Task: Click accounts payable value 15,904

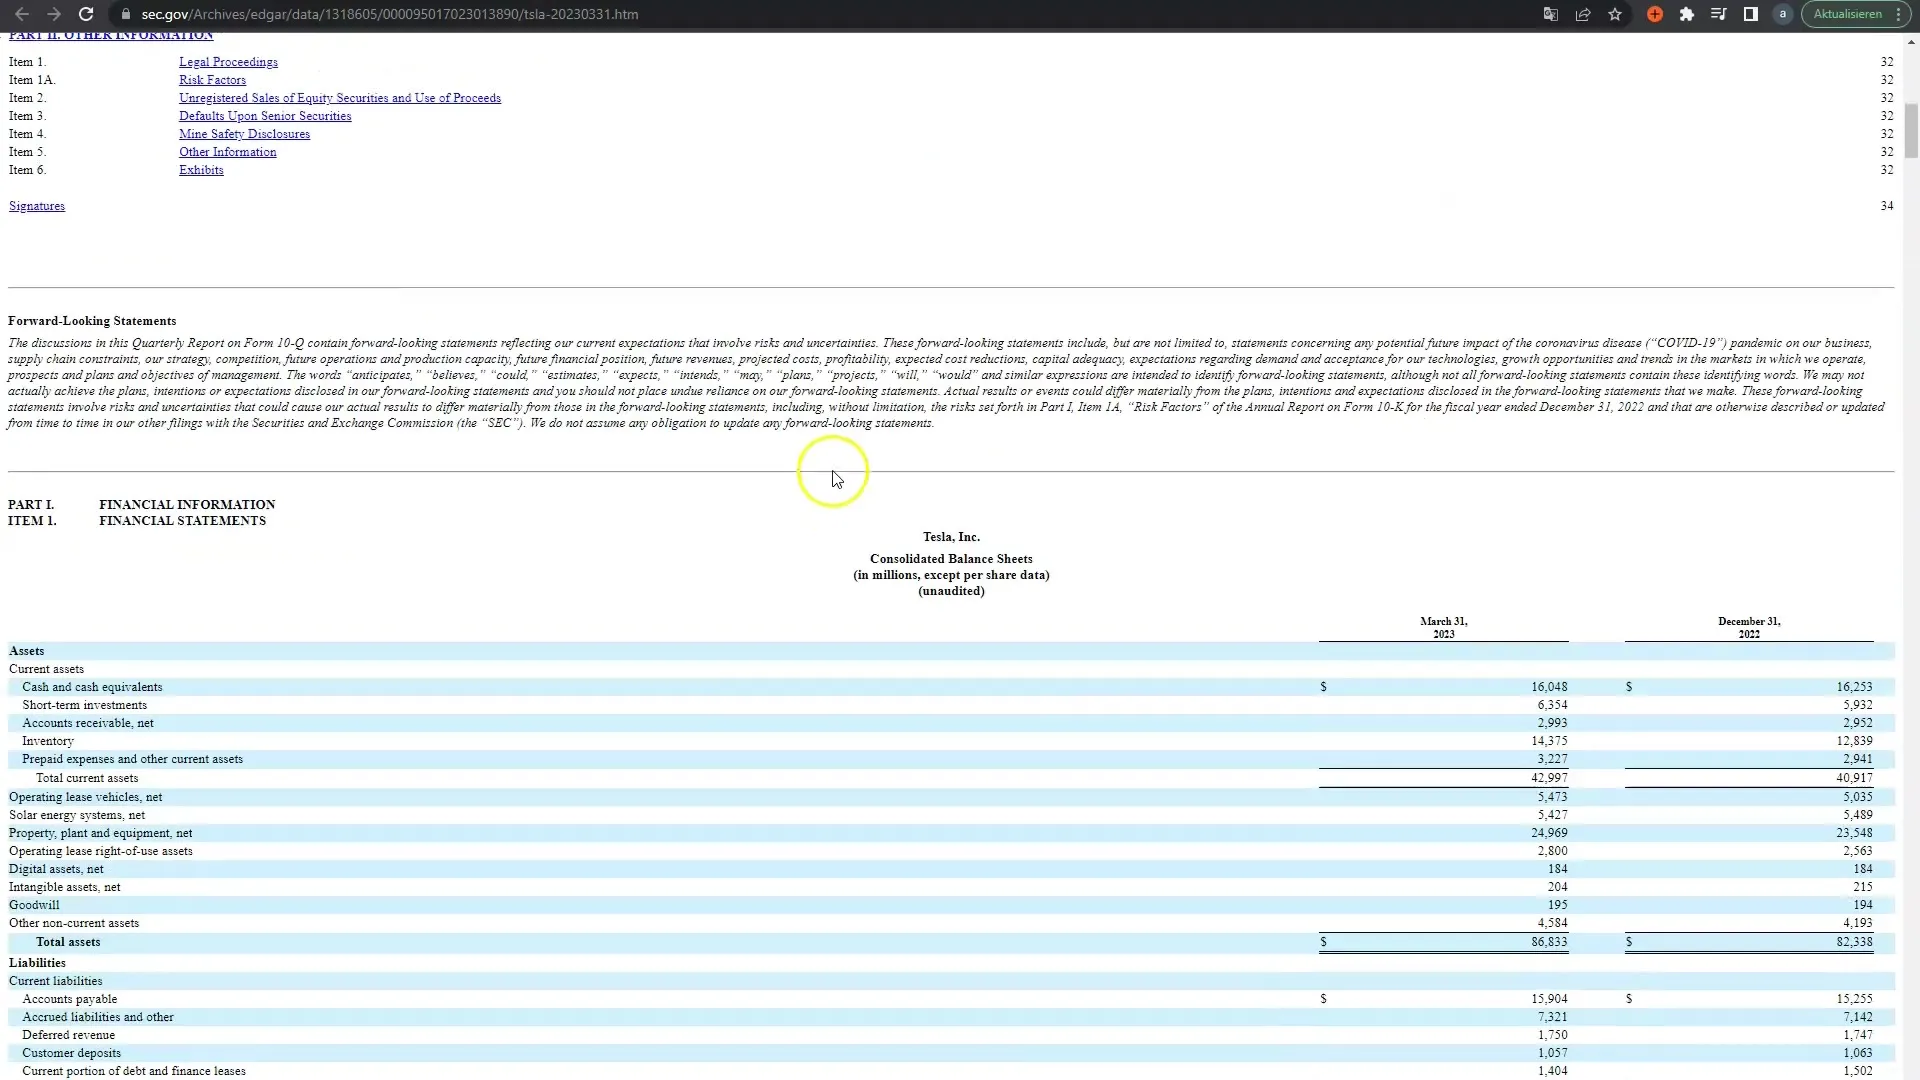Action: 1549,999
